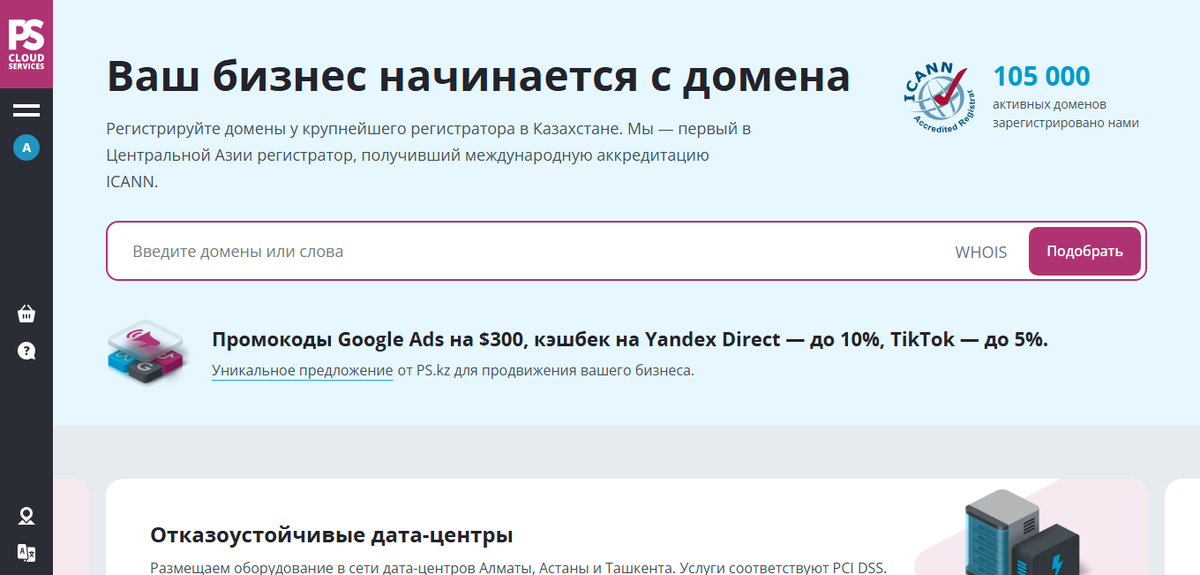Open the help question mark icon
Screen dimensions: 1200x575
point(26,351)
